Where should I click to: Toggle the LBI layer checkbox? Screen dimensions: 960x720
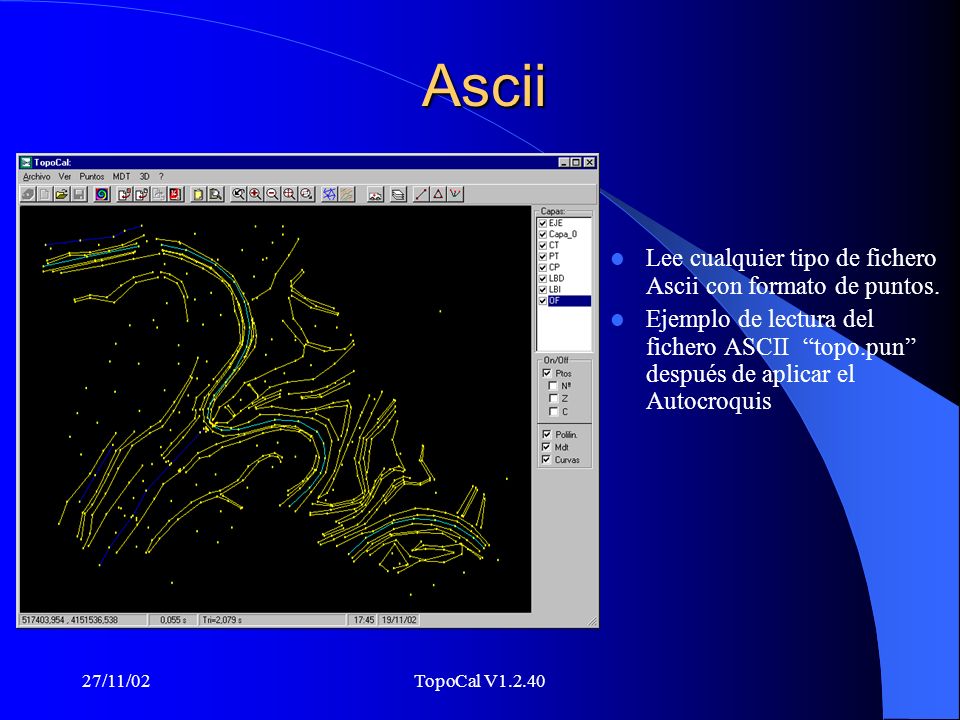pos(542,290)
